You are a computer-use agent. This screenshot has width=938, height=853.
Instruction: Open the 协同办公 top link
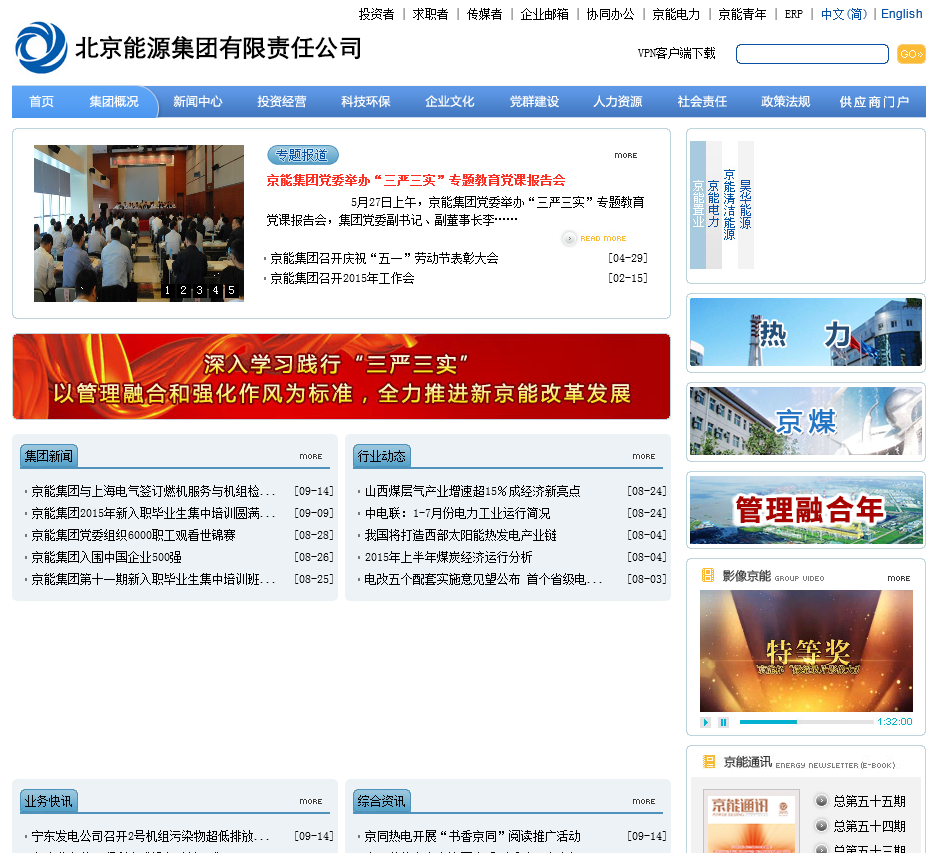(610, 14)
